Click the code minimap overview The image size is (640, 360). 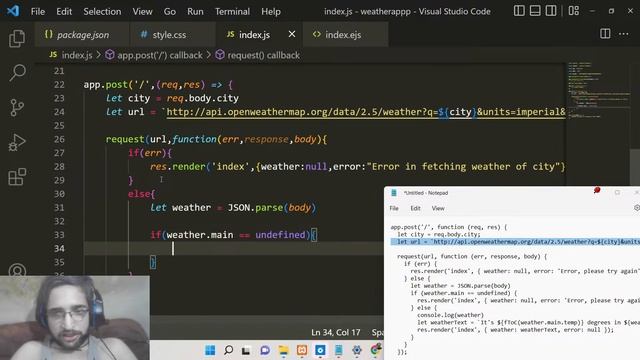598,91
